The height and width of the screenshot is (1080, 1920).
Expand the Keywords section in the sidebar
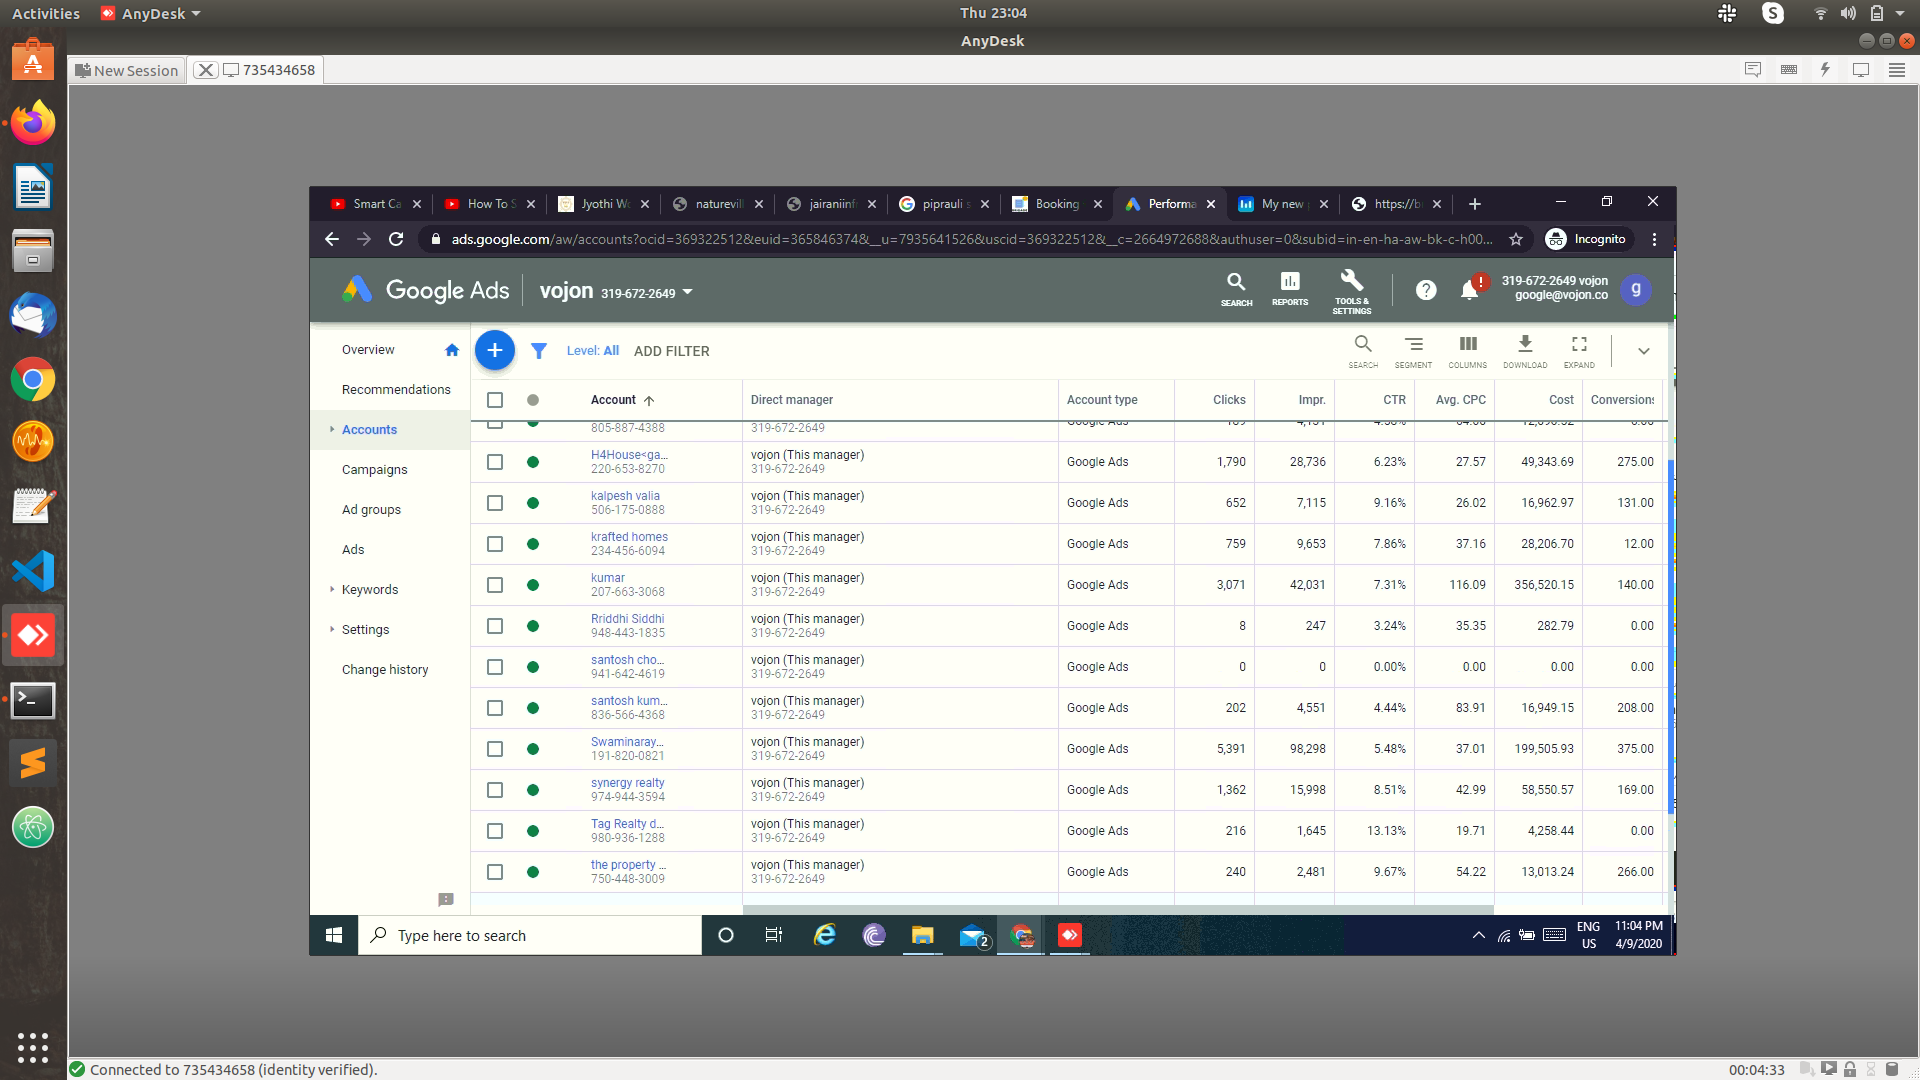pos(332,589)
